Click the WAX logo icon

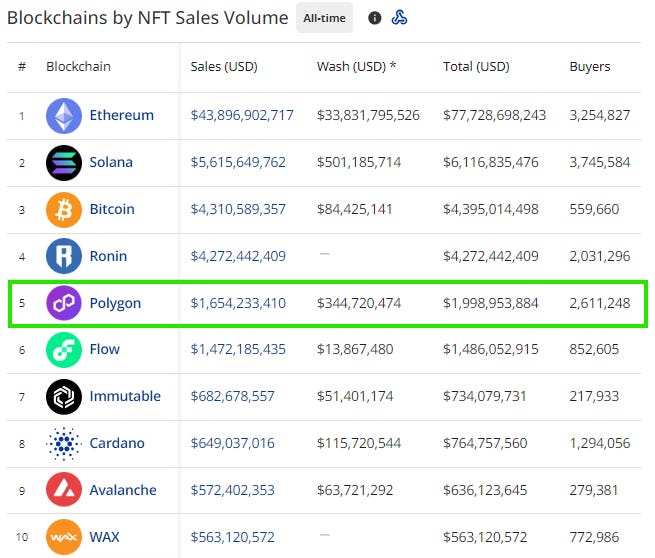pos(63,537)
